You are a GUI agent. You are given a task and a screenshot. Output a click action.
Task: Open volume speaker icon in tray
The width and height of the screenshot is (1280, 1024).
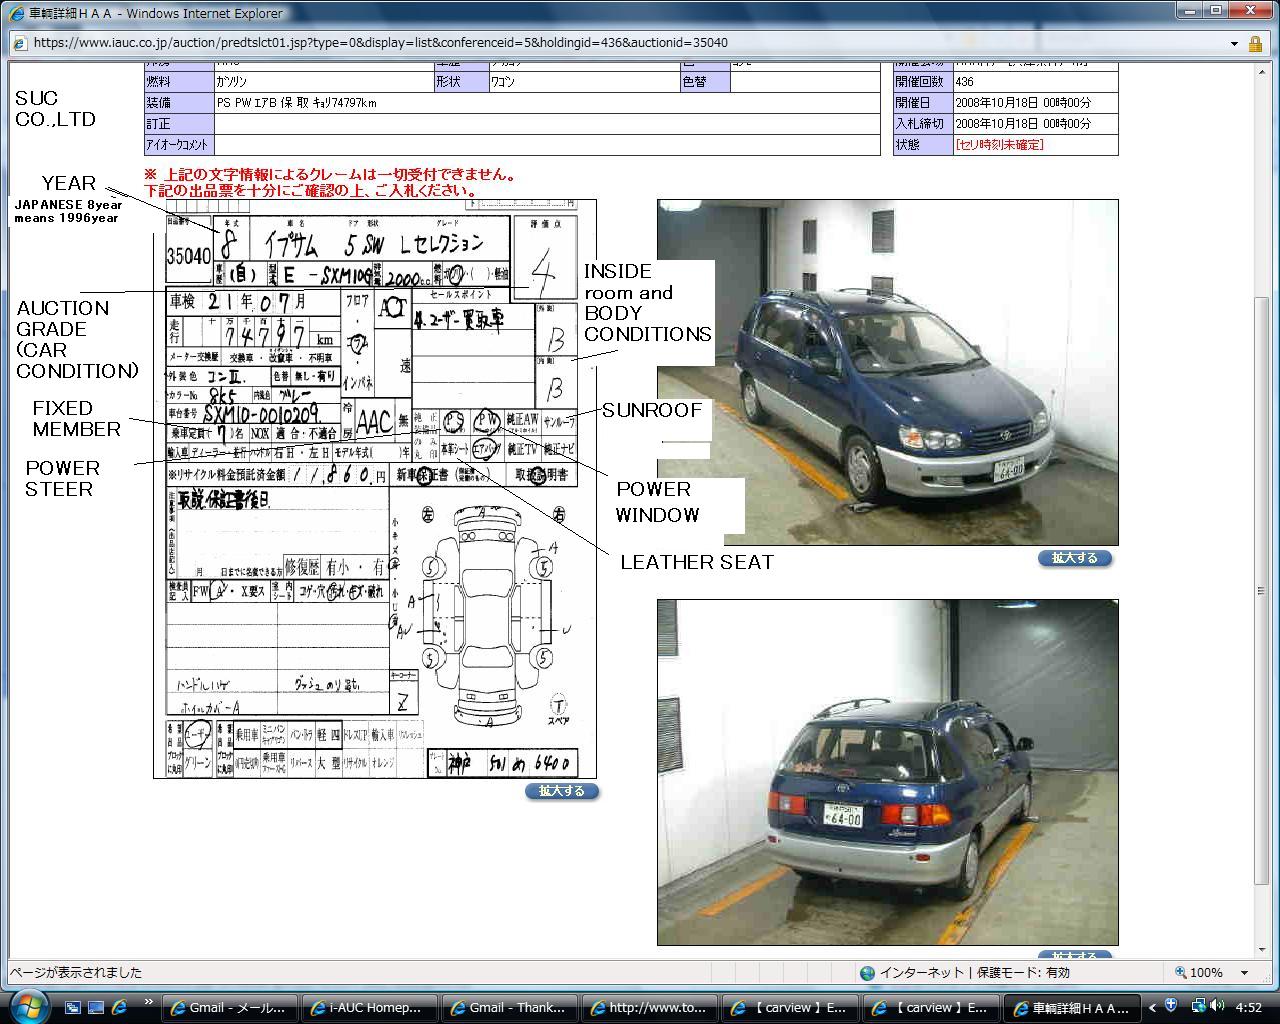[1216, 1006]
